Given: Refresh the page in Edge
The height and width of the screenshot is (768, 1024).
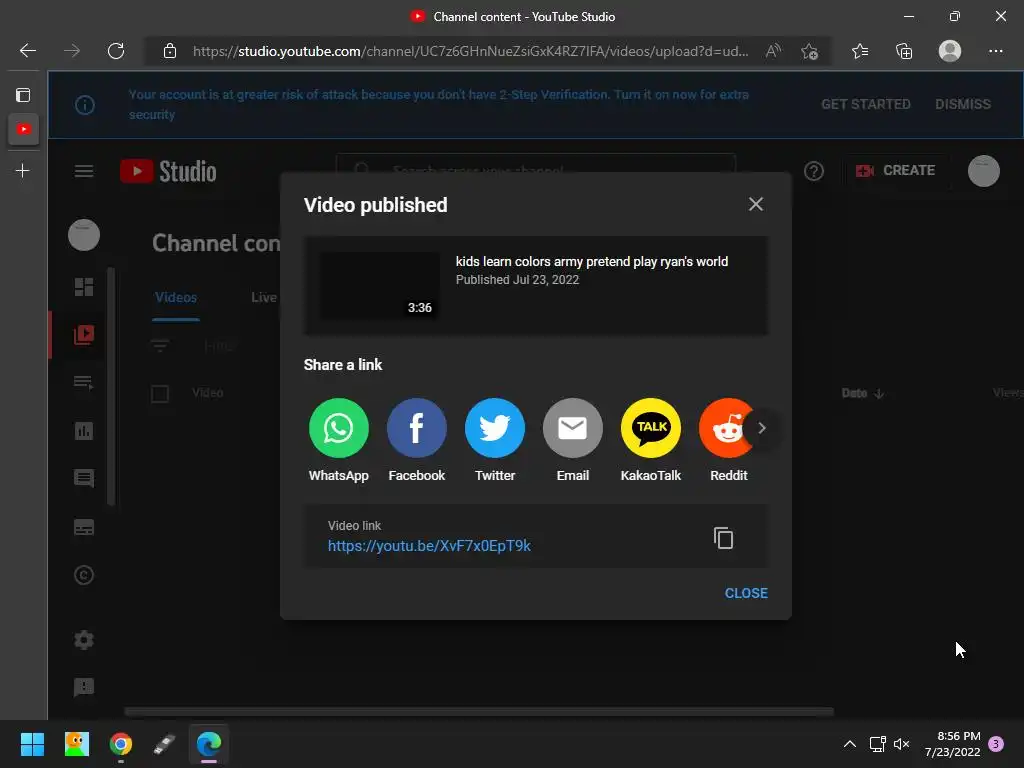Looking at the screenshot, I should coord(116,51).
